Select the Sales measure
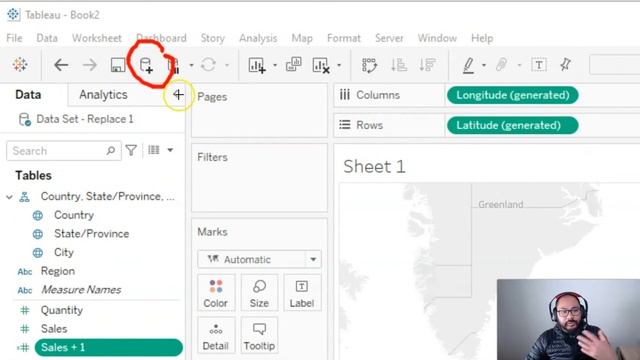The image size is (640, 360). pos(54,329)
